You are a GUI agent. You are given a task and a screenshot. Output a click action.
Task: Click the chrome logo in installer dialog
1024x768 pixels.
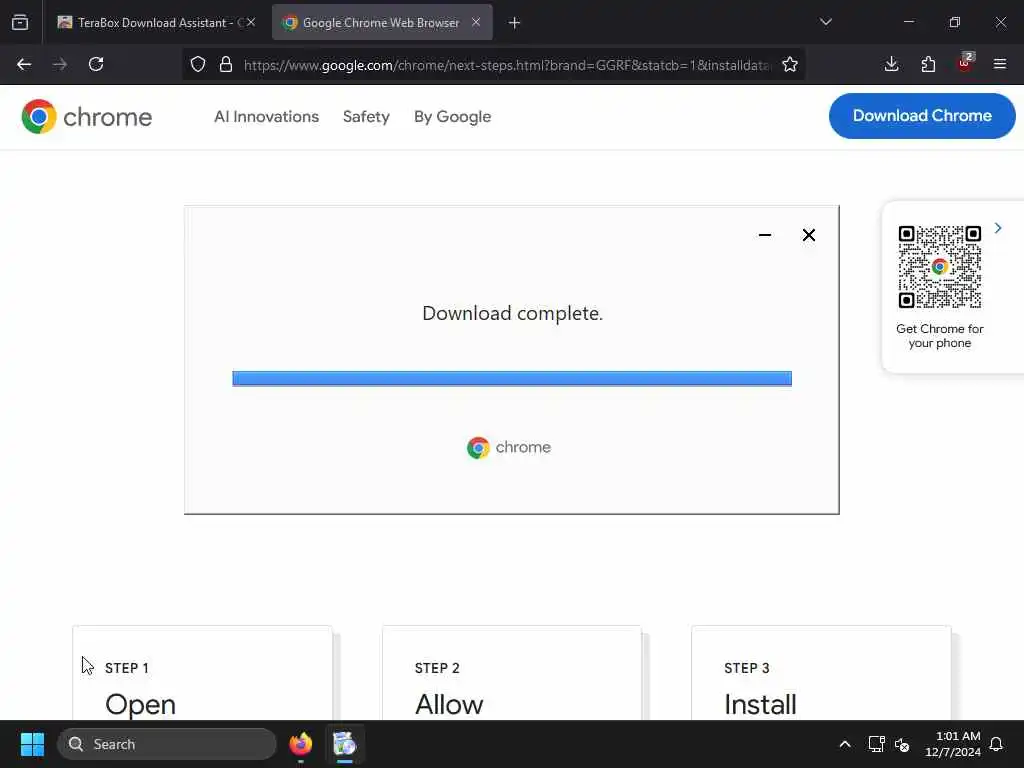[509, 447]
